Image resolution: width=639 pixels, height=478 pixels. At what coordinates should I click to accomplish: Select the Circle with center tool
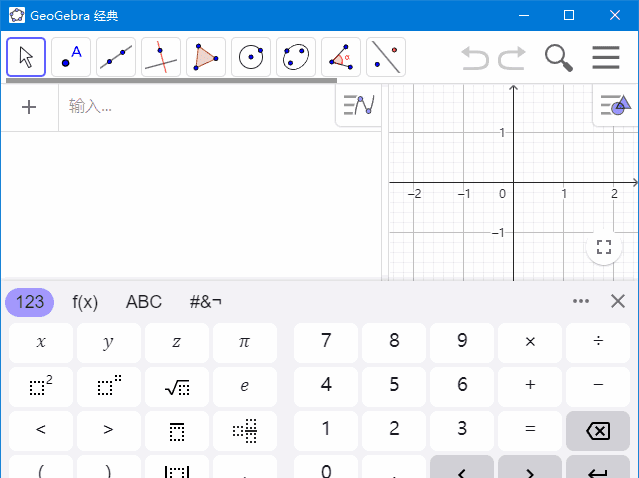point(251,57)
